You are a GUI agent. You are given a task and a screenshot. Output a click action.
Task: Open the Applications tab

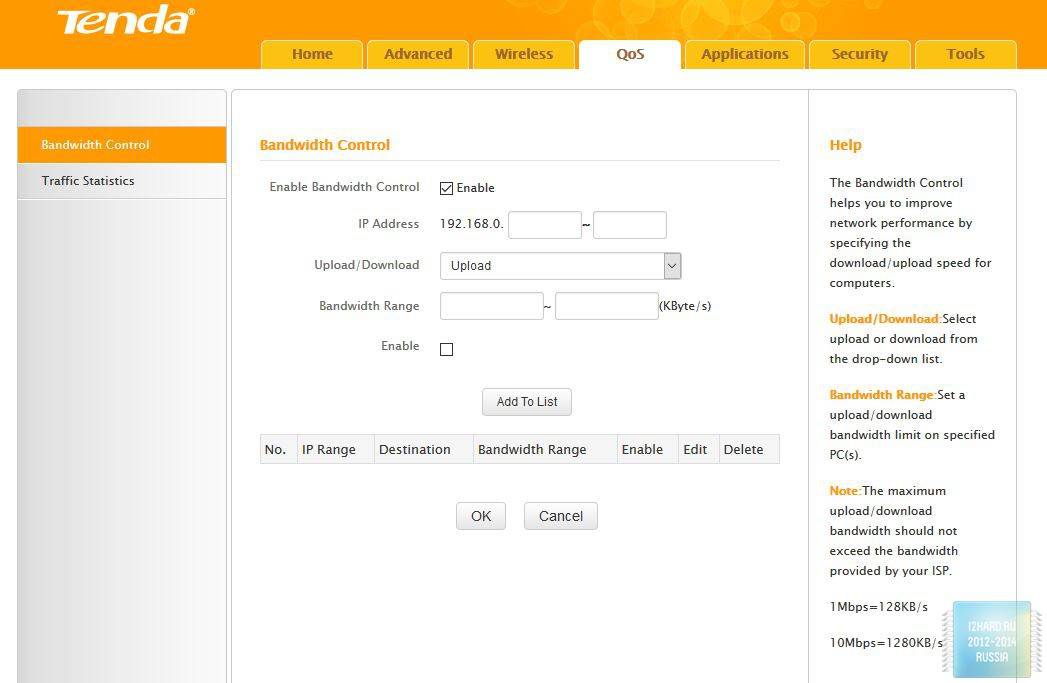click(x=745, y=54)
